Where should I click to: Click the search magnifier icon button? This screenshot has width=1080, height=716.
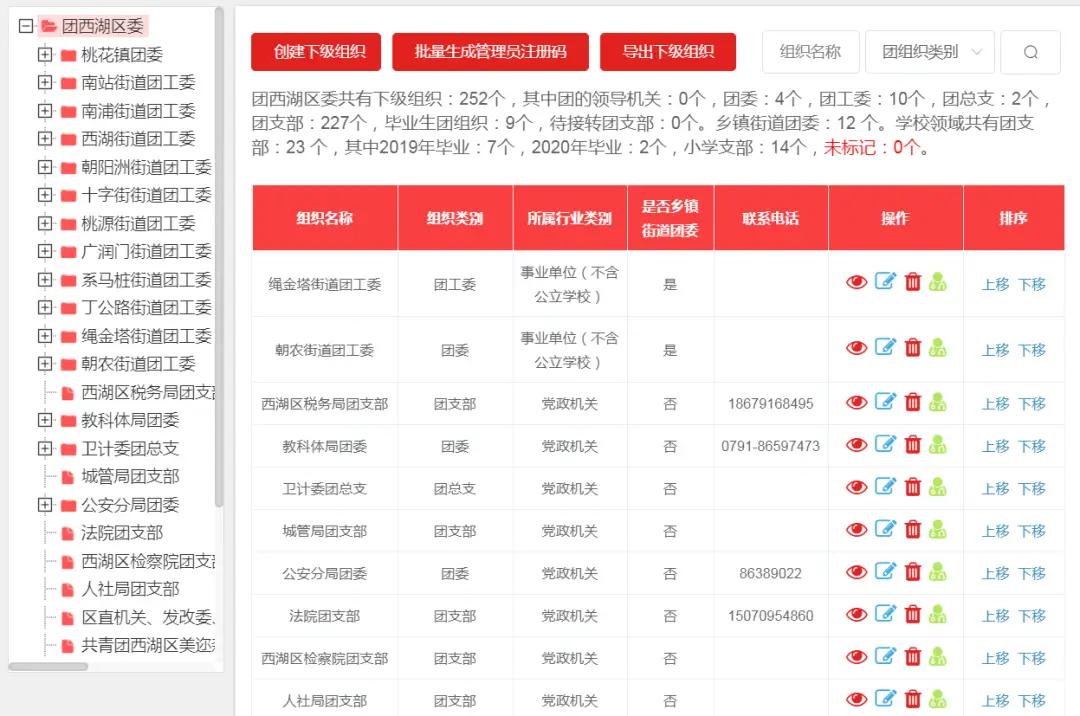click(x=1030, y=52)
